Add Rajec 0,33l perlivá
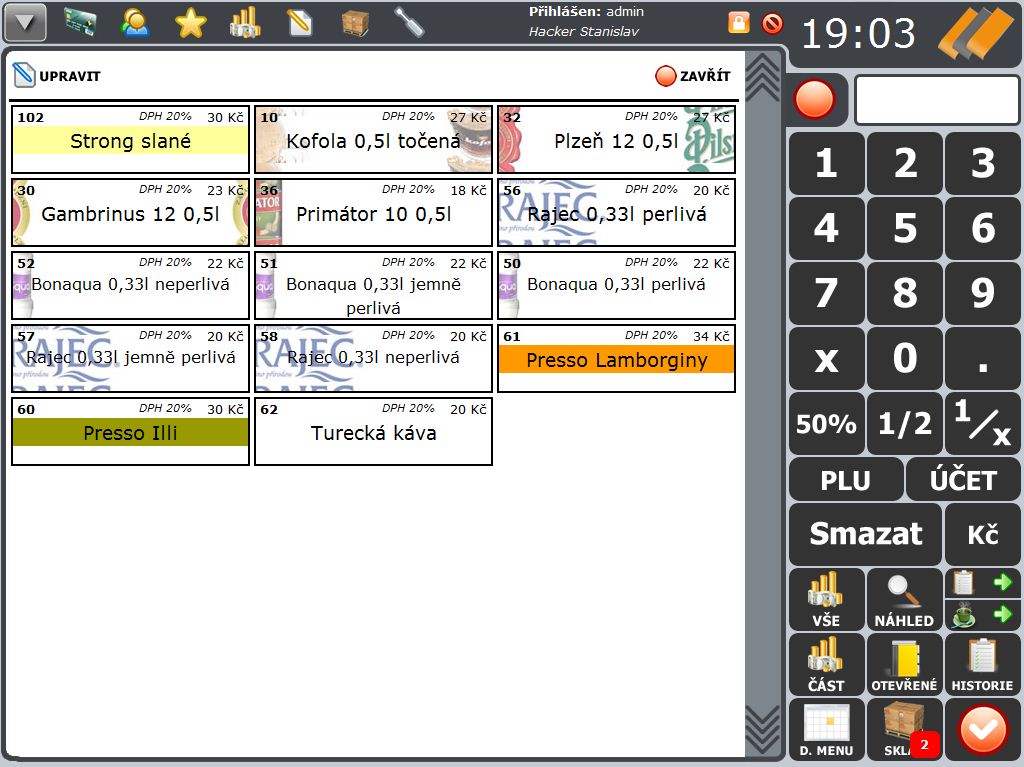This screenshot has height=767, width=1024. [616, 212]
